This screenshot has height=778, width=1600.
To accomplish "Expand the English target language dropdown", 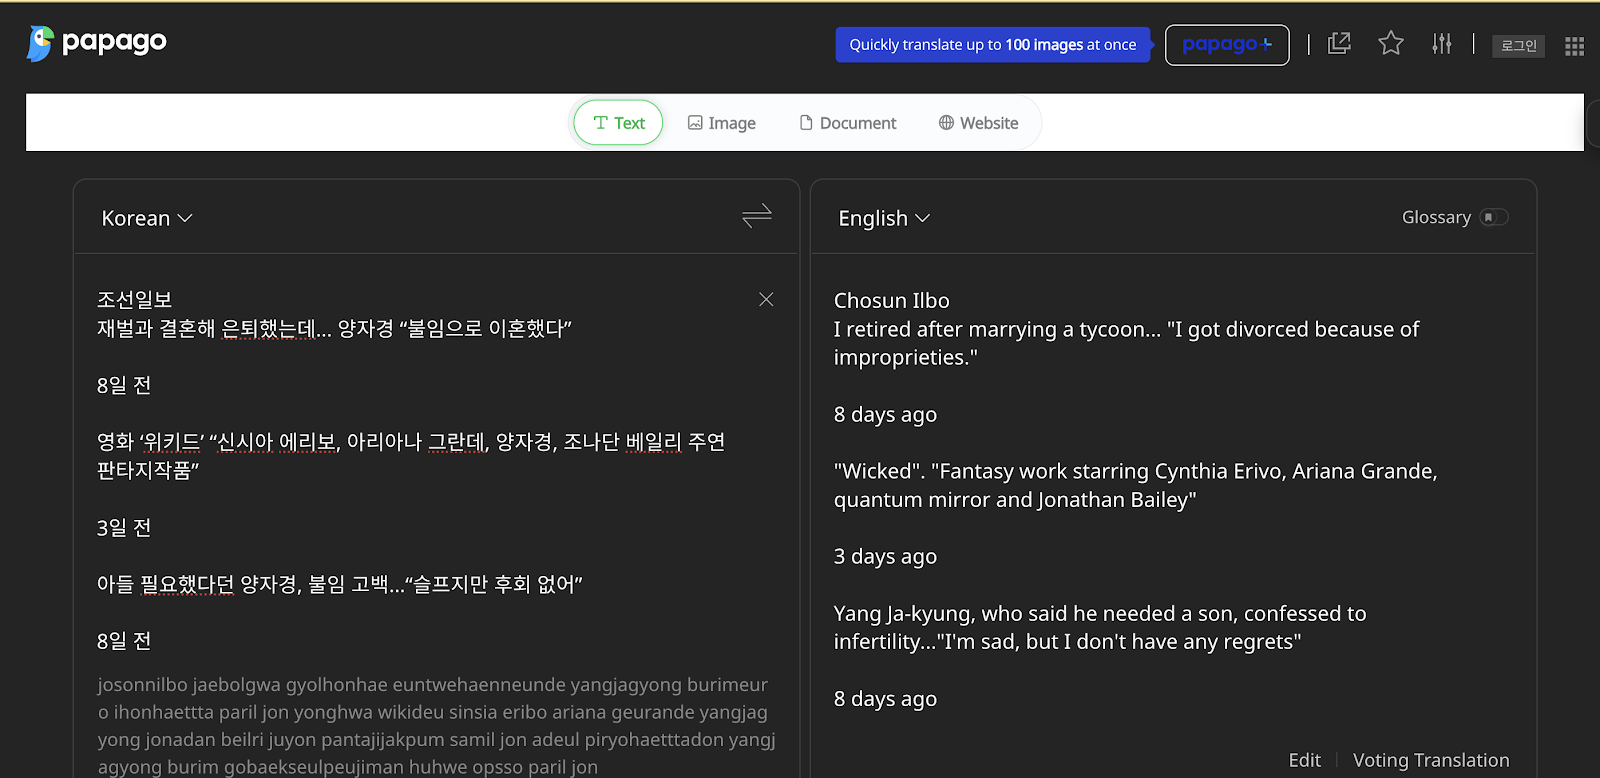I will point(884,218).
